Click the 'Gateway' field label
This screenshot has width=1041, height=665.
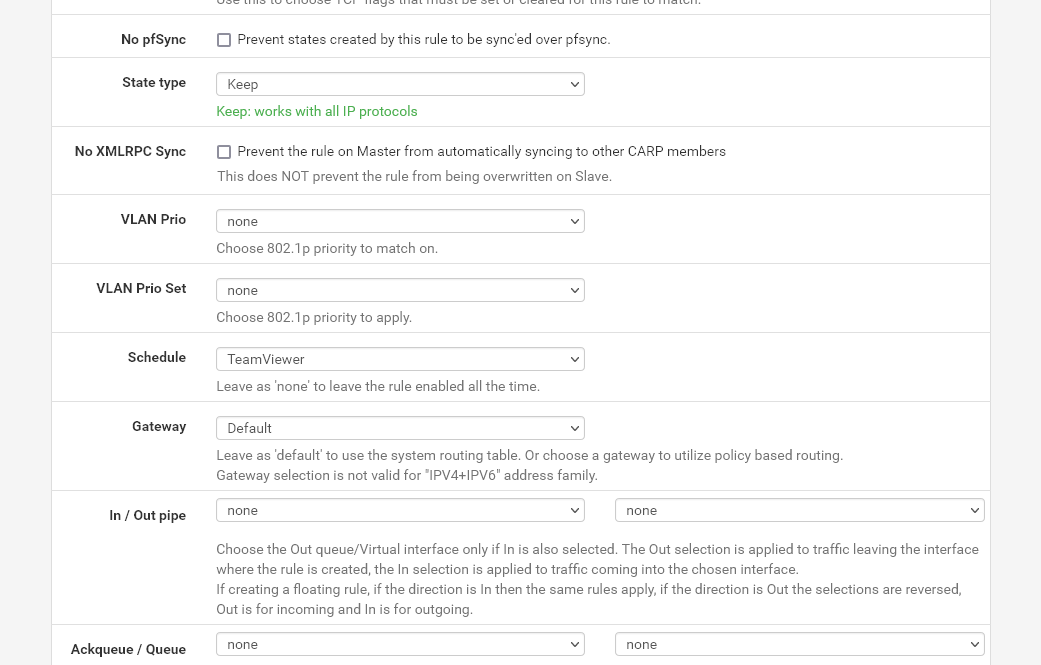click(159, 427)
